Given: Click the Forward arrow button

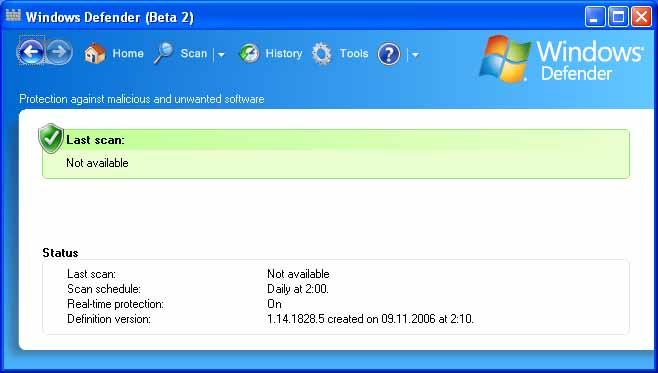Looking at the screenshot, I should click(59, 52).
